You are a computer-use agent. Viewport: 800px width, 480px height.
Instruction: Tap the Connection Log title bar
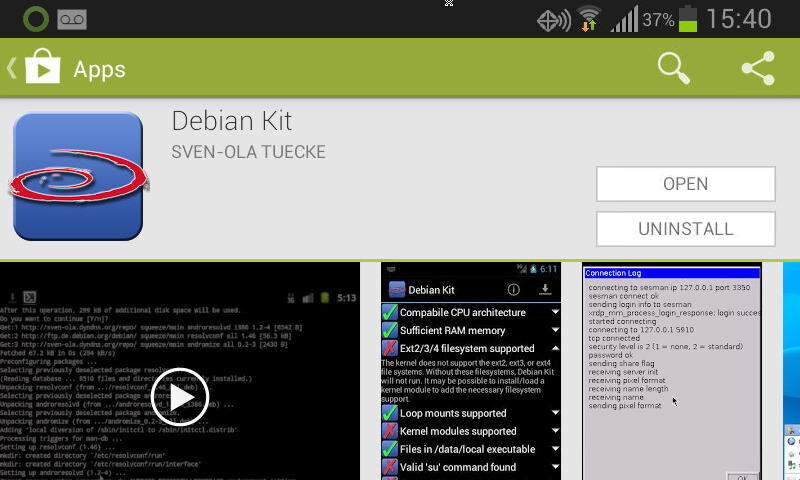(x=672, y=273)
